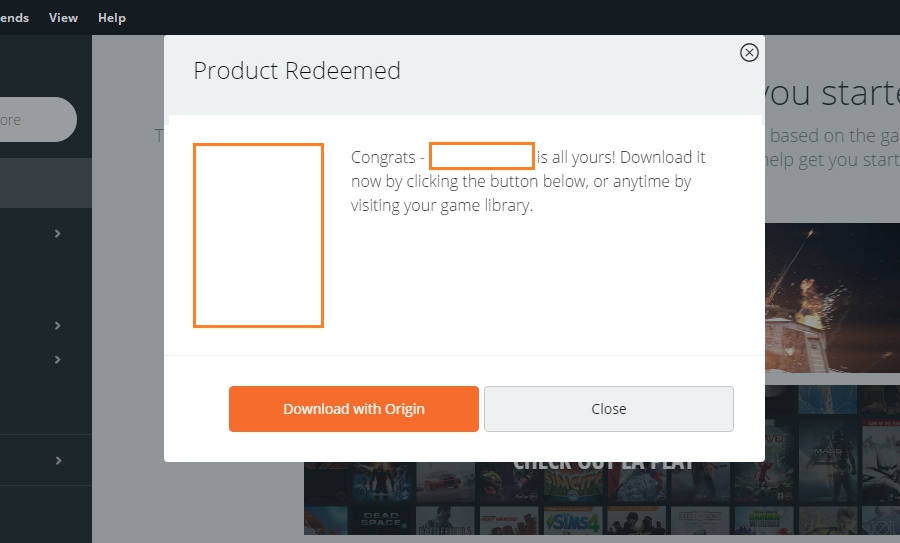Open the Help menu
This screenshot has width=900, height=543.
click(112, 18)
